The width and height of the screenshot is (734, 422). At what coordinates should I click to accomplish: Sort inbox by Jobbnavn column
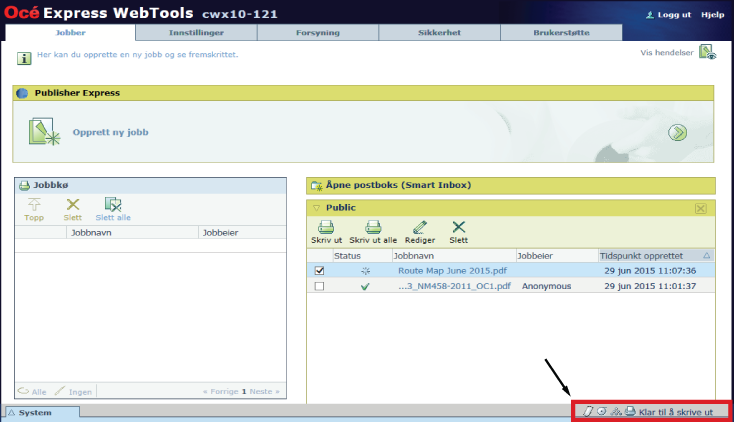[454, 256]
